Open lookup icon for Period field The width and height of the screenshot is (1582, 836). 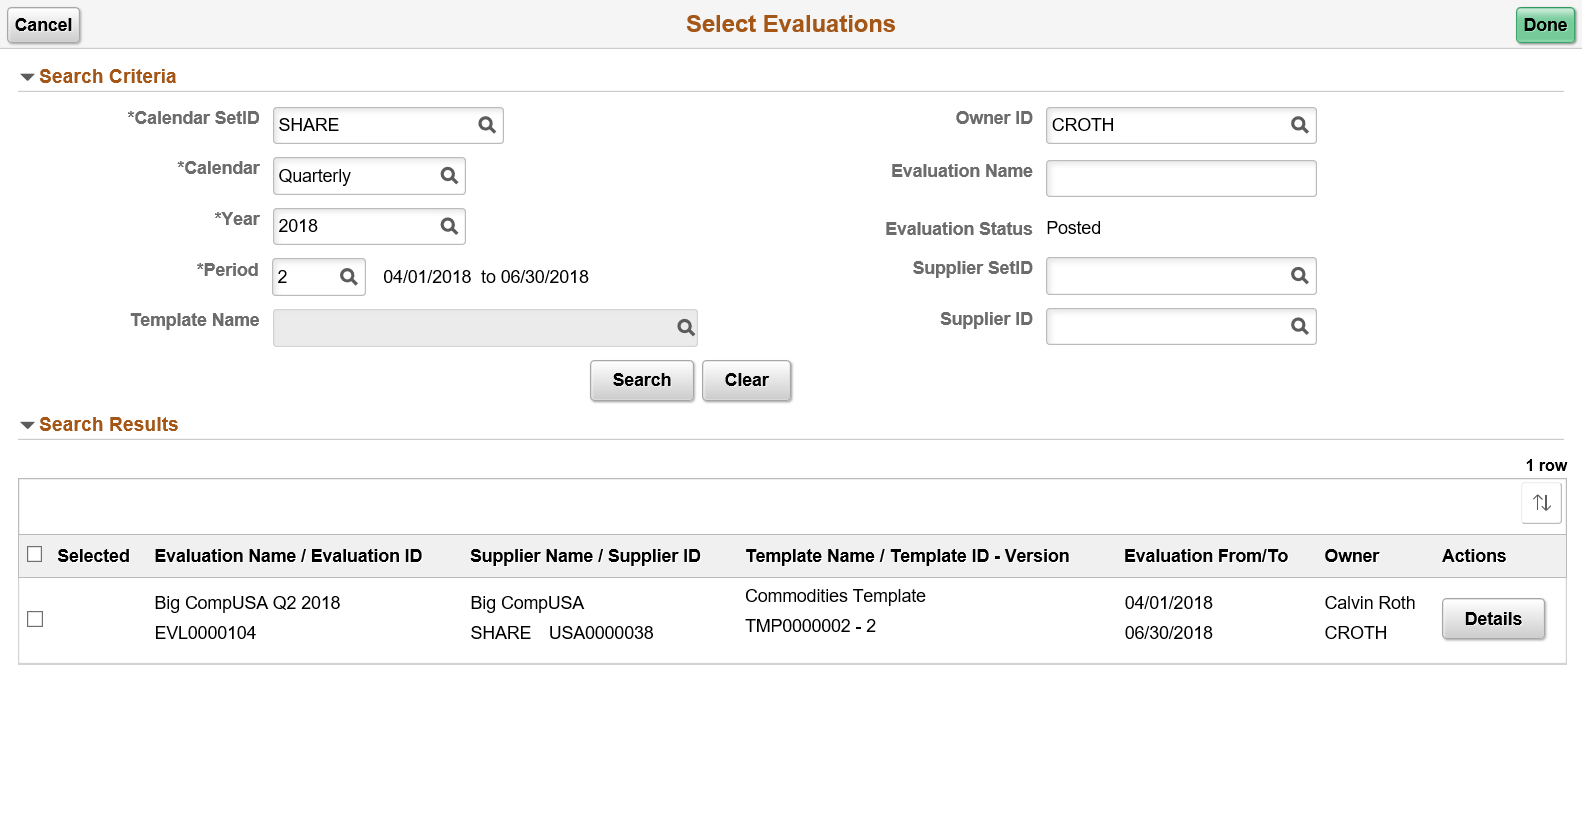tap(348, 277)
